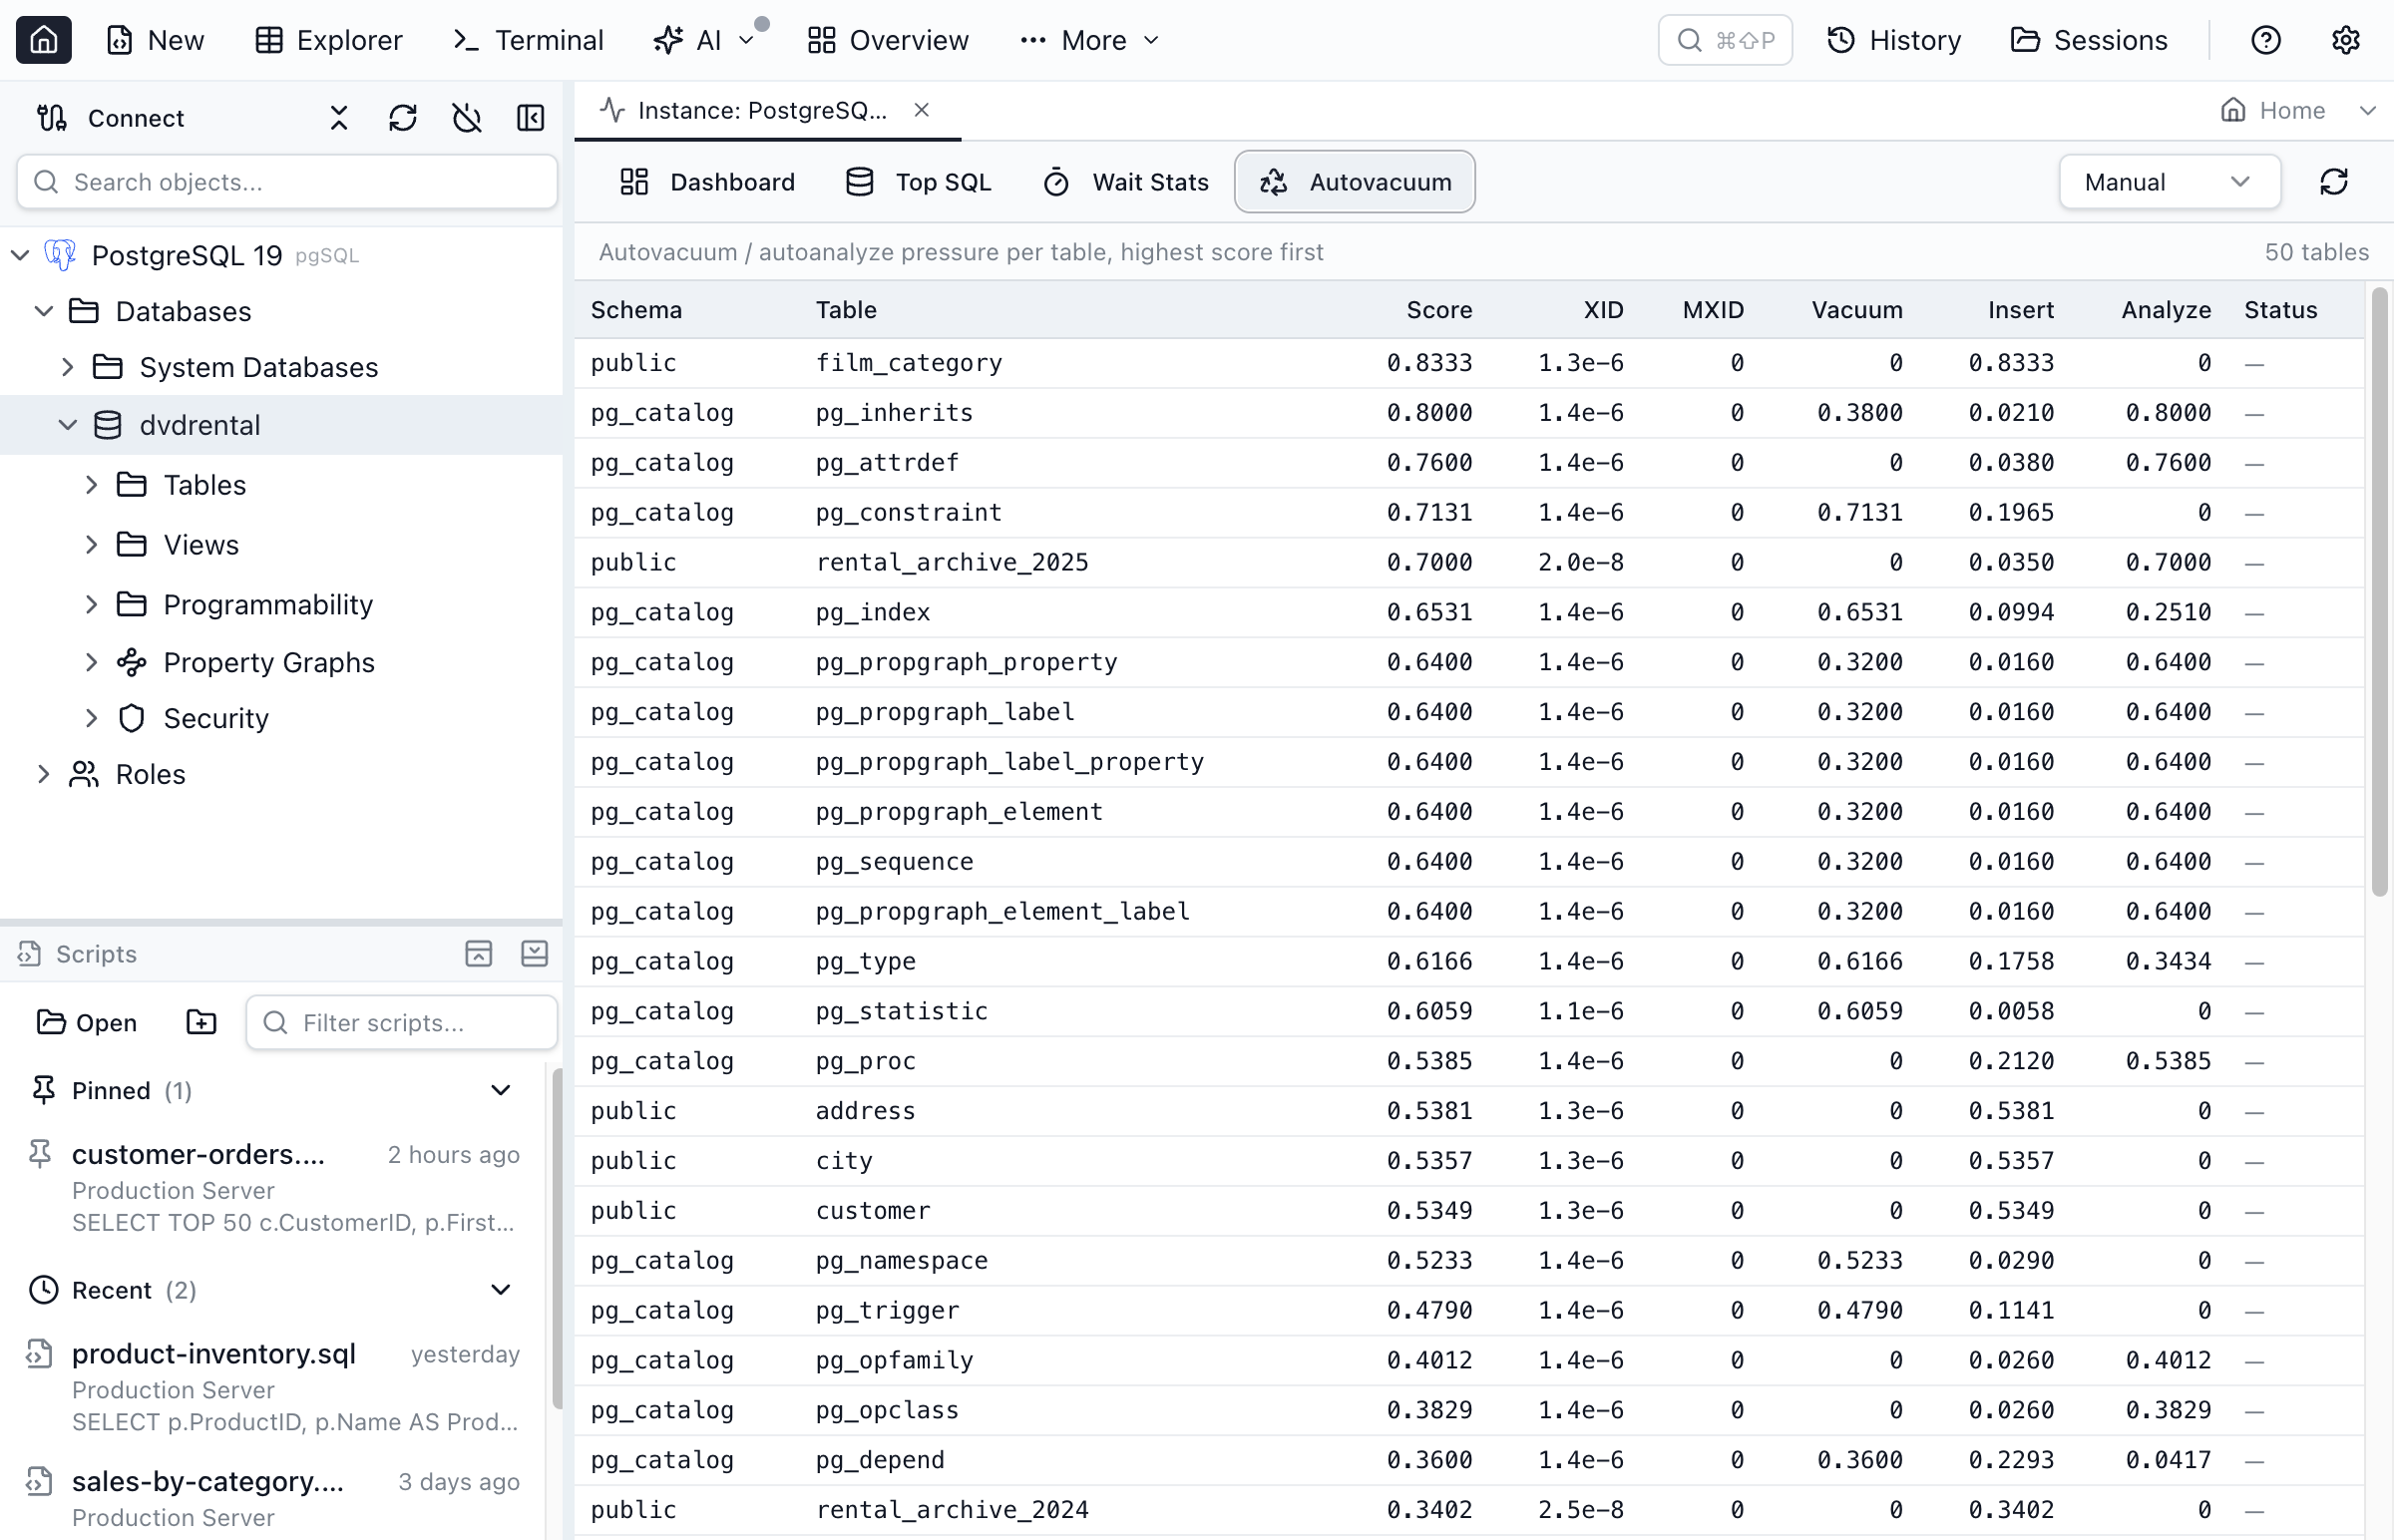Click the Analyze column header
The width and height of the screenshot is (2394, 1540).
coord(2166,310)
